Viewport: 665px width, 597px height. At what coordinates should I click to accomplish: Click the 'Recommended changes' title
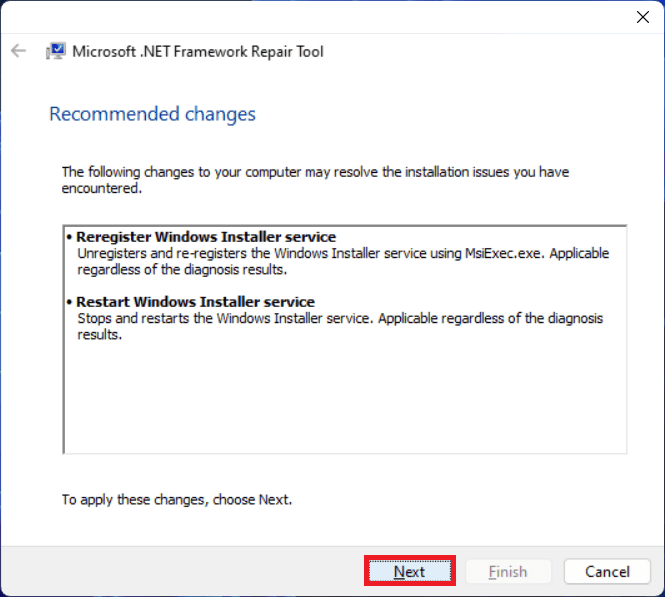(152, 114)
